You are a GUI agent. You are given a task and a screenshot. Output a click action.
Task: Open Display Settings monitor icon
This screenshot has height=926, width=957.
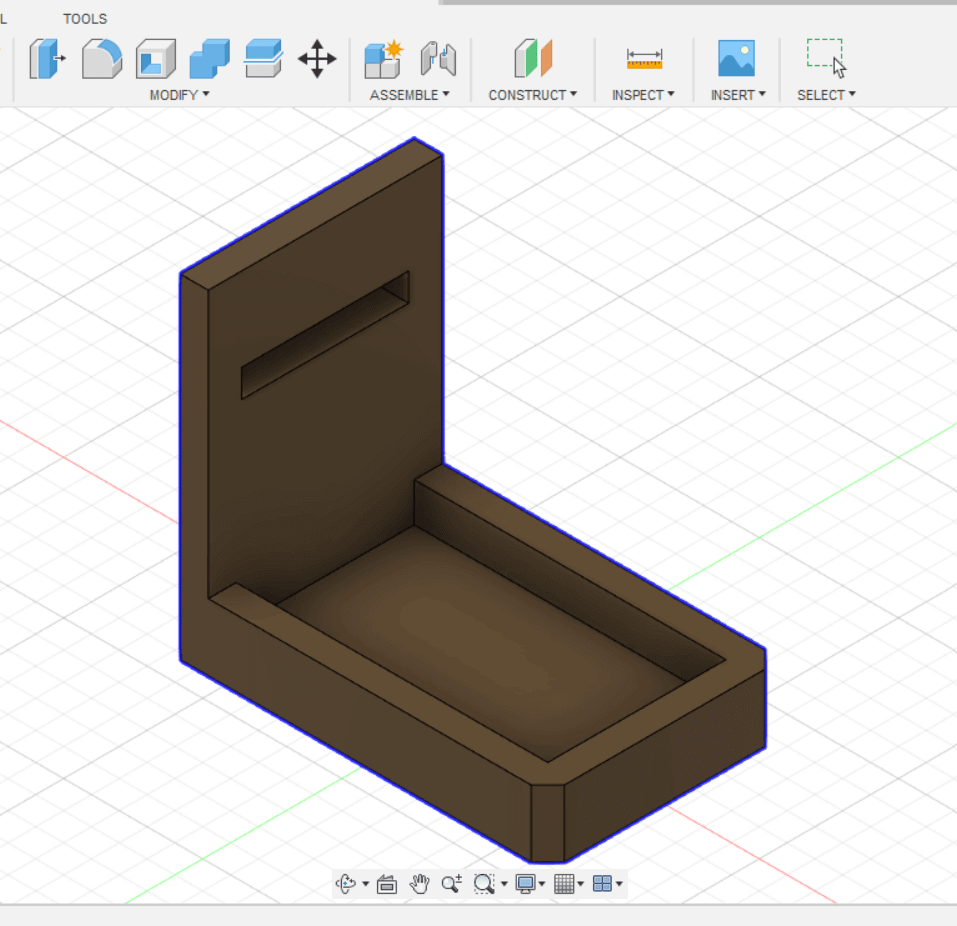click(525, 884)
